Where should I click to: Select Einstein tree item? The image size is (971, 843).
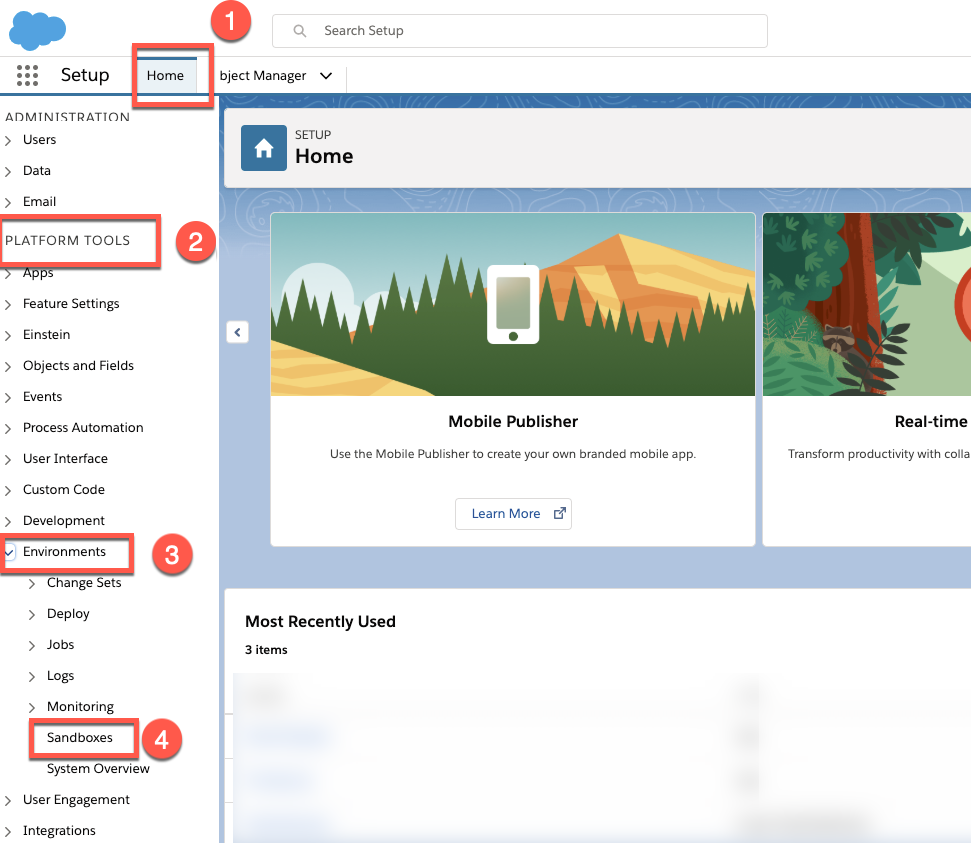click(x=46, y=334)
